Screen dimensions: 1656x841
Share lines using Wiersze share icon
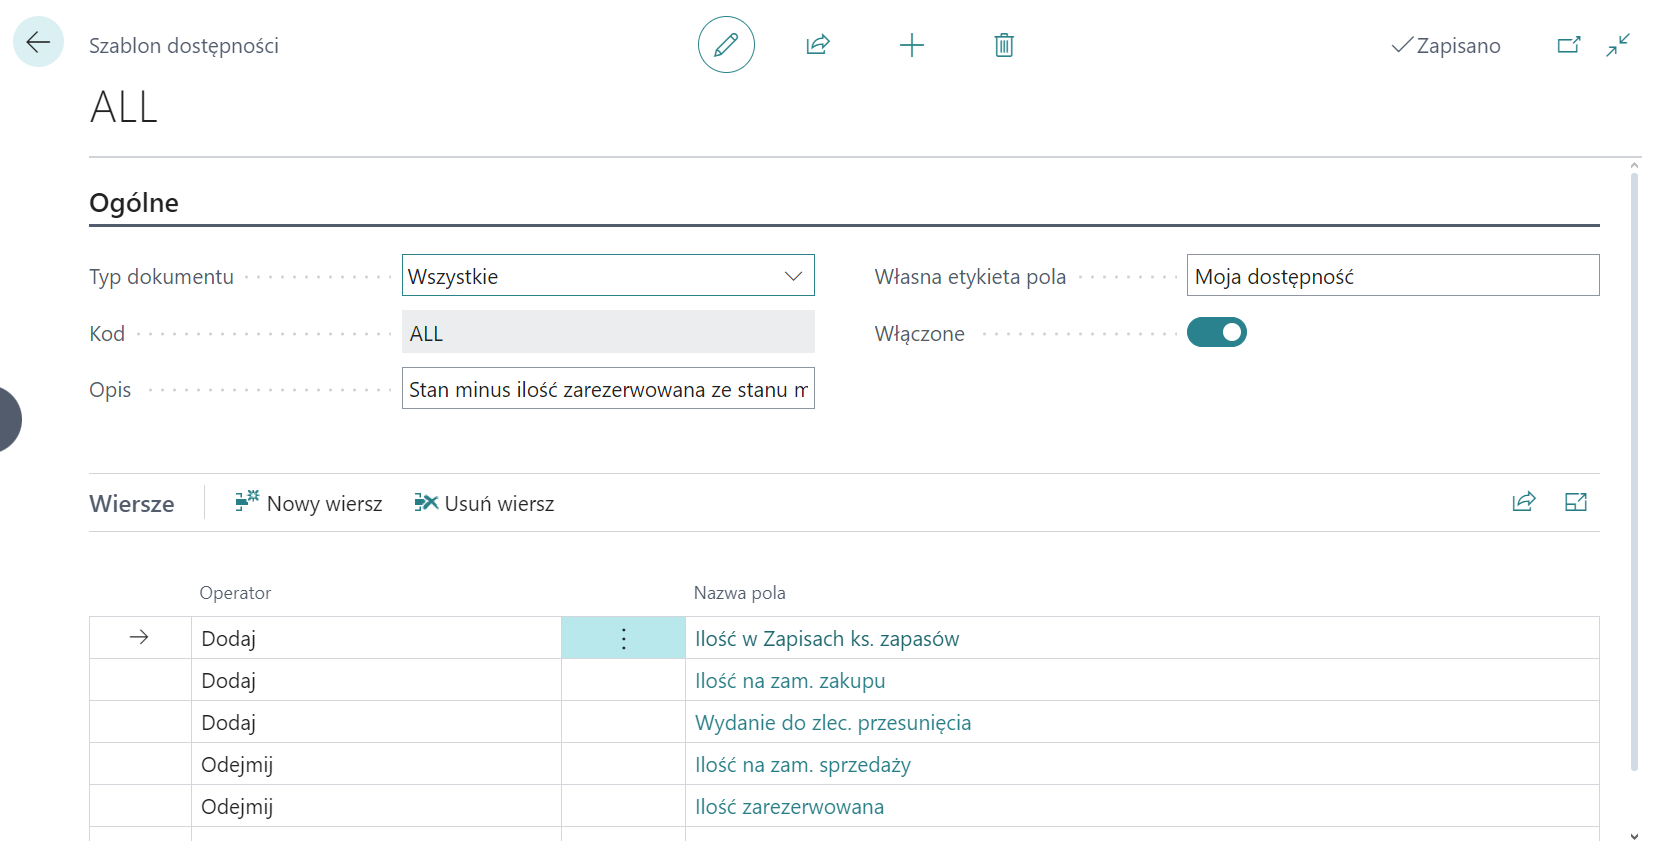coord(1524,502)
